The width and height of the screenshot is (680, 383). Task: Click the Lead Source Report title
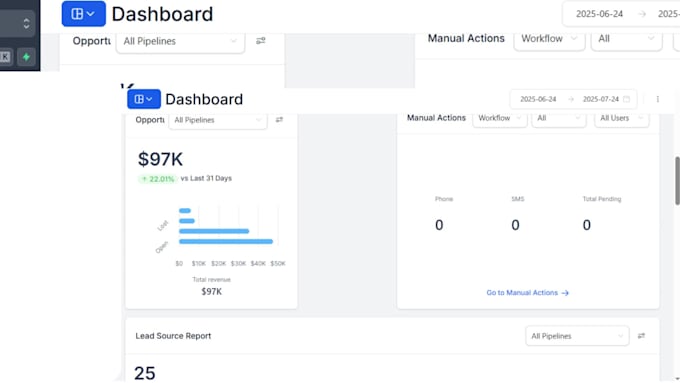pos(173,336)
